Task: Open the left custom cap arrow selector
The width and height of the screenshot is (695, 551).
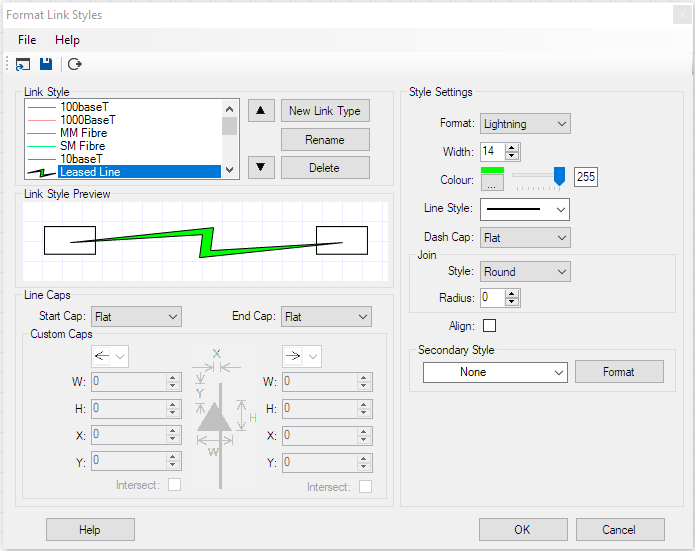Action: click(110, 356)
